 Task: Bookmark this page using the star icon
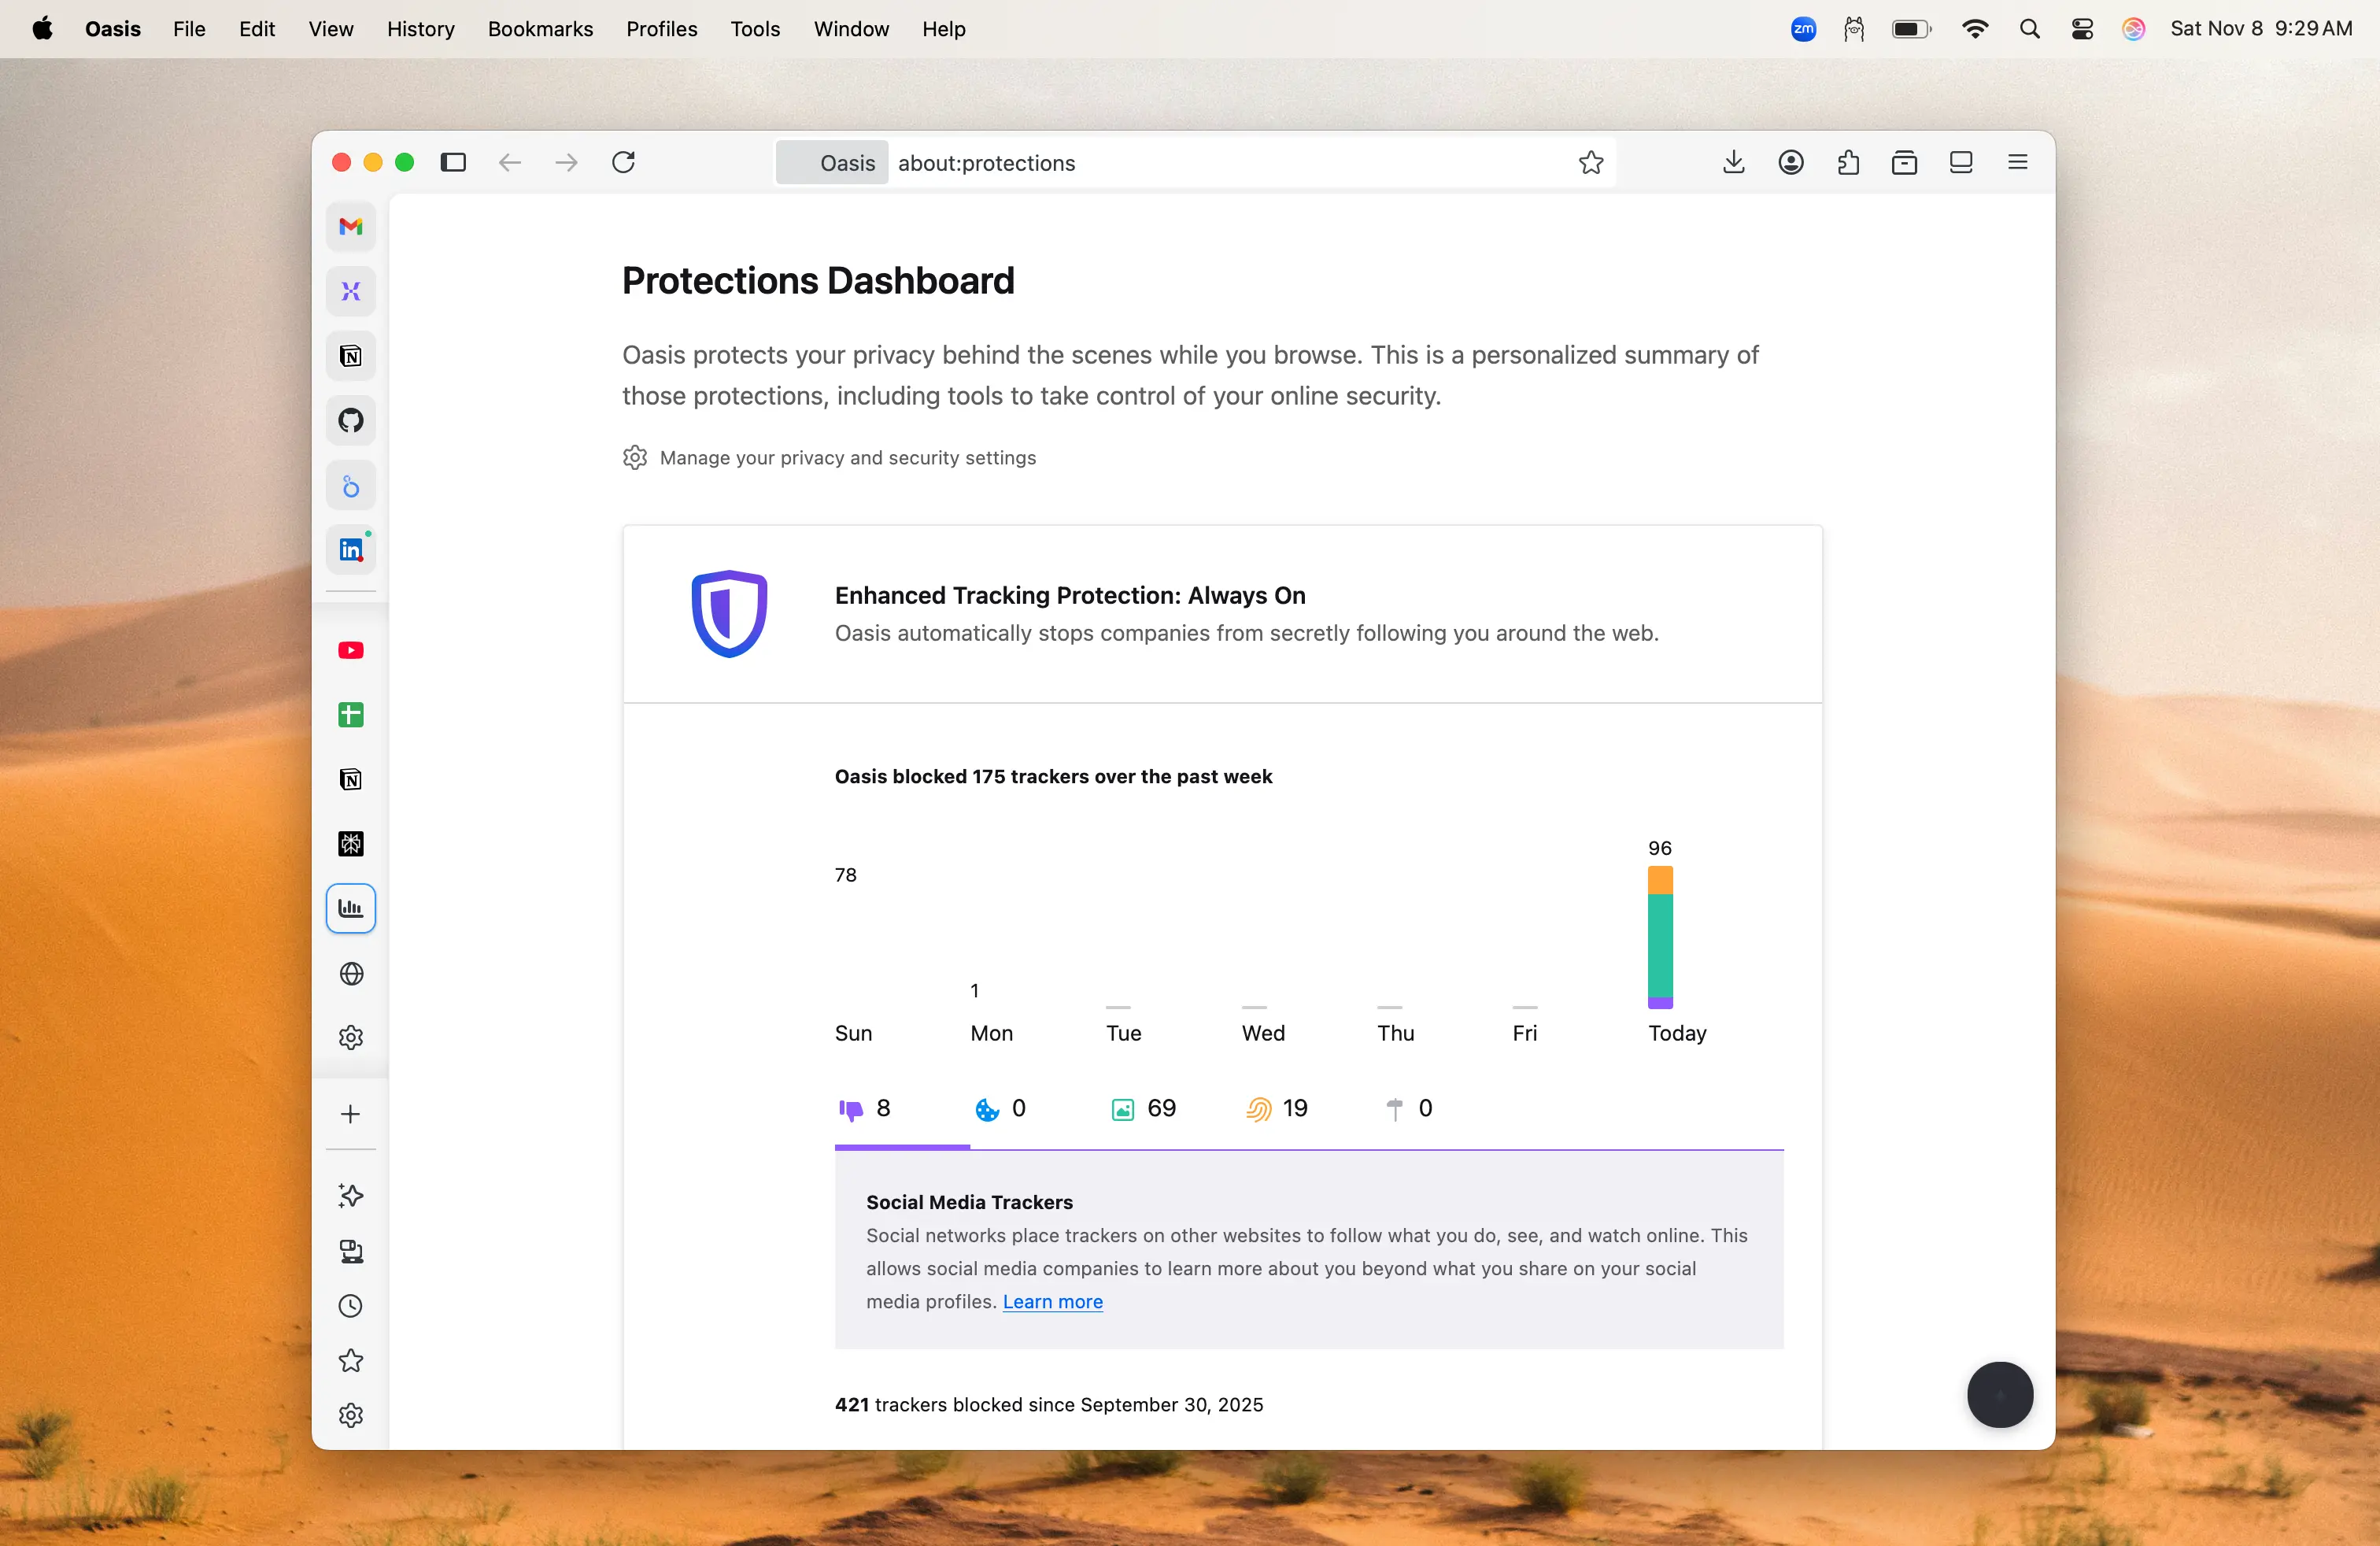coord(1591,162)
